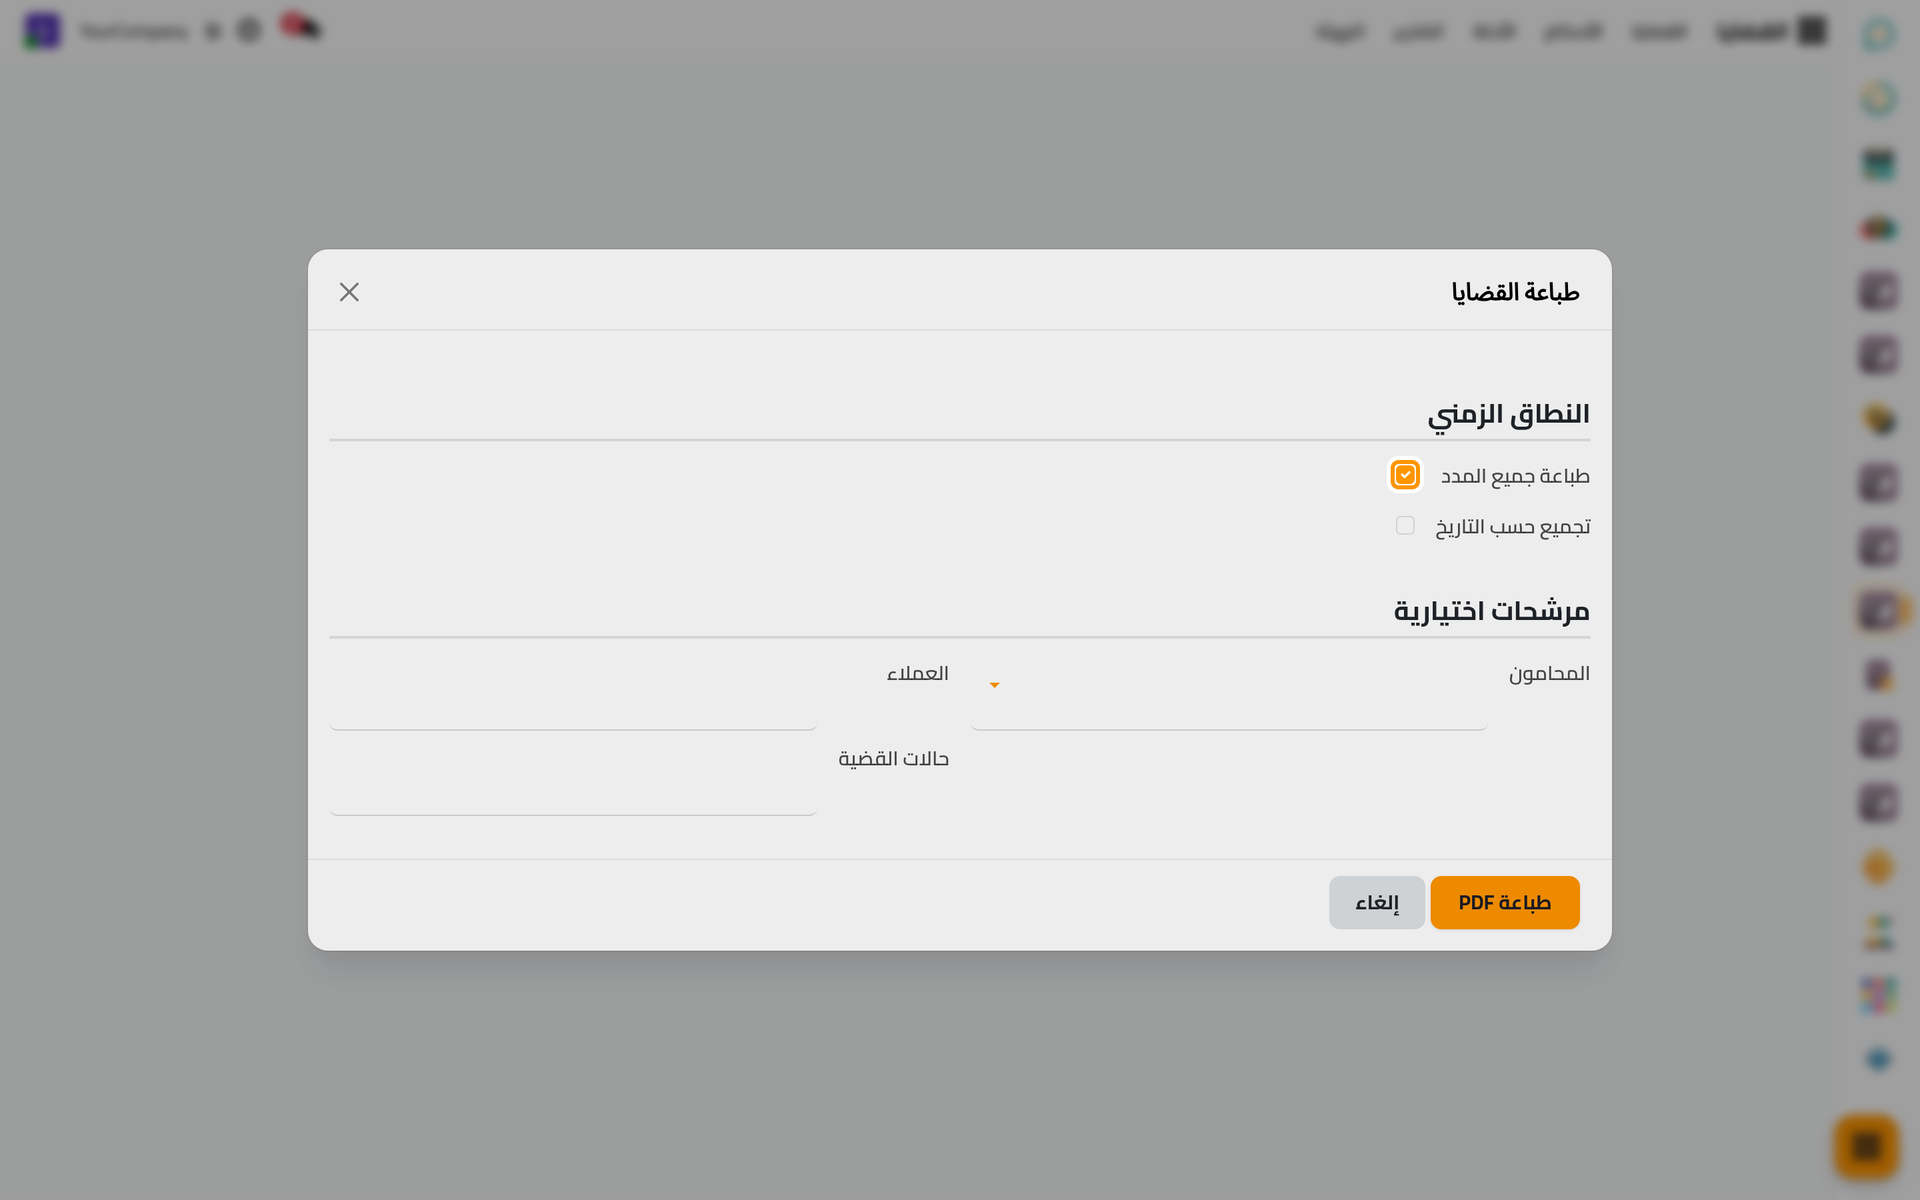The width and height of the screenshot is (1920, 1200).
Task: Click the purple app logo at top left
Action: click(42, 31)
